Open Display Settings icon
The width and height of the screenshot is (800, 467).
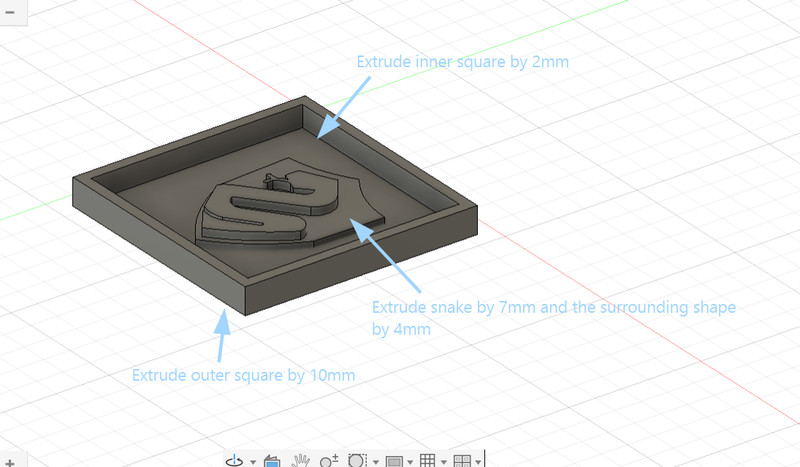[394, 461]
